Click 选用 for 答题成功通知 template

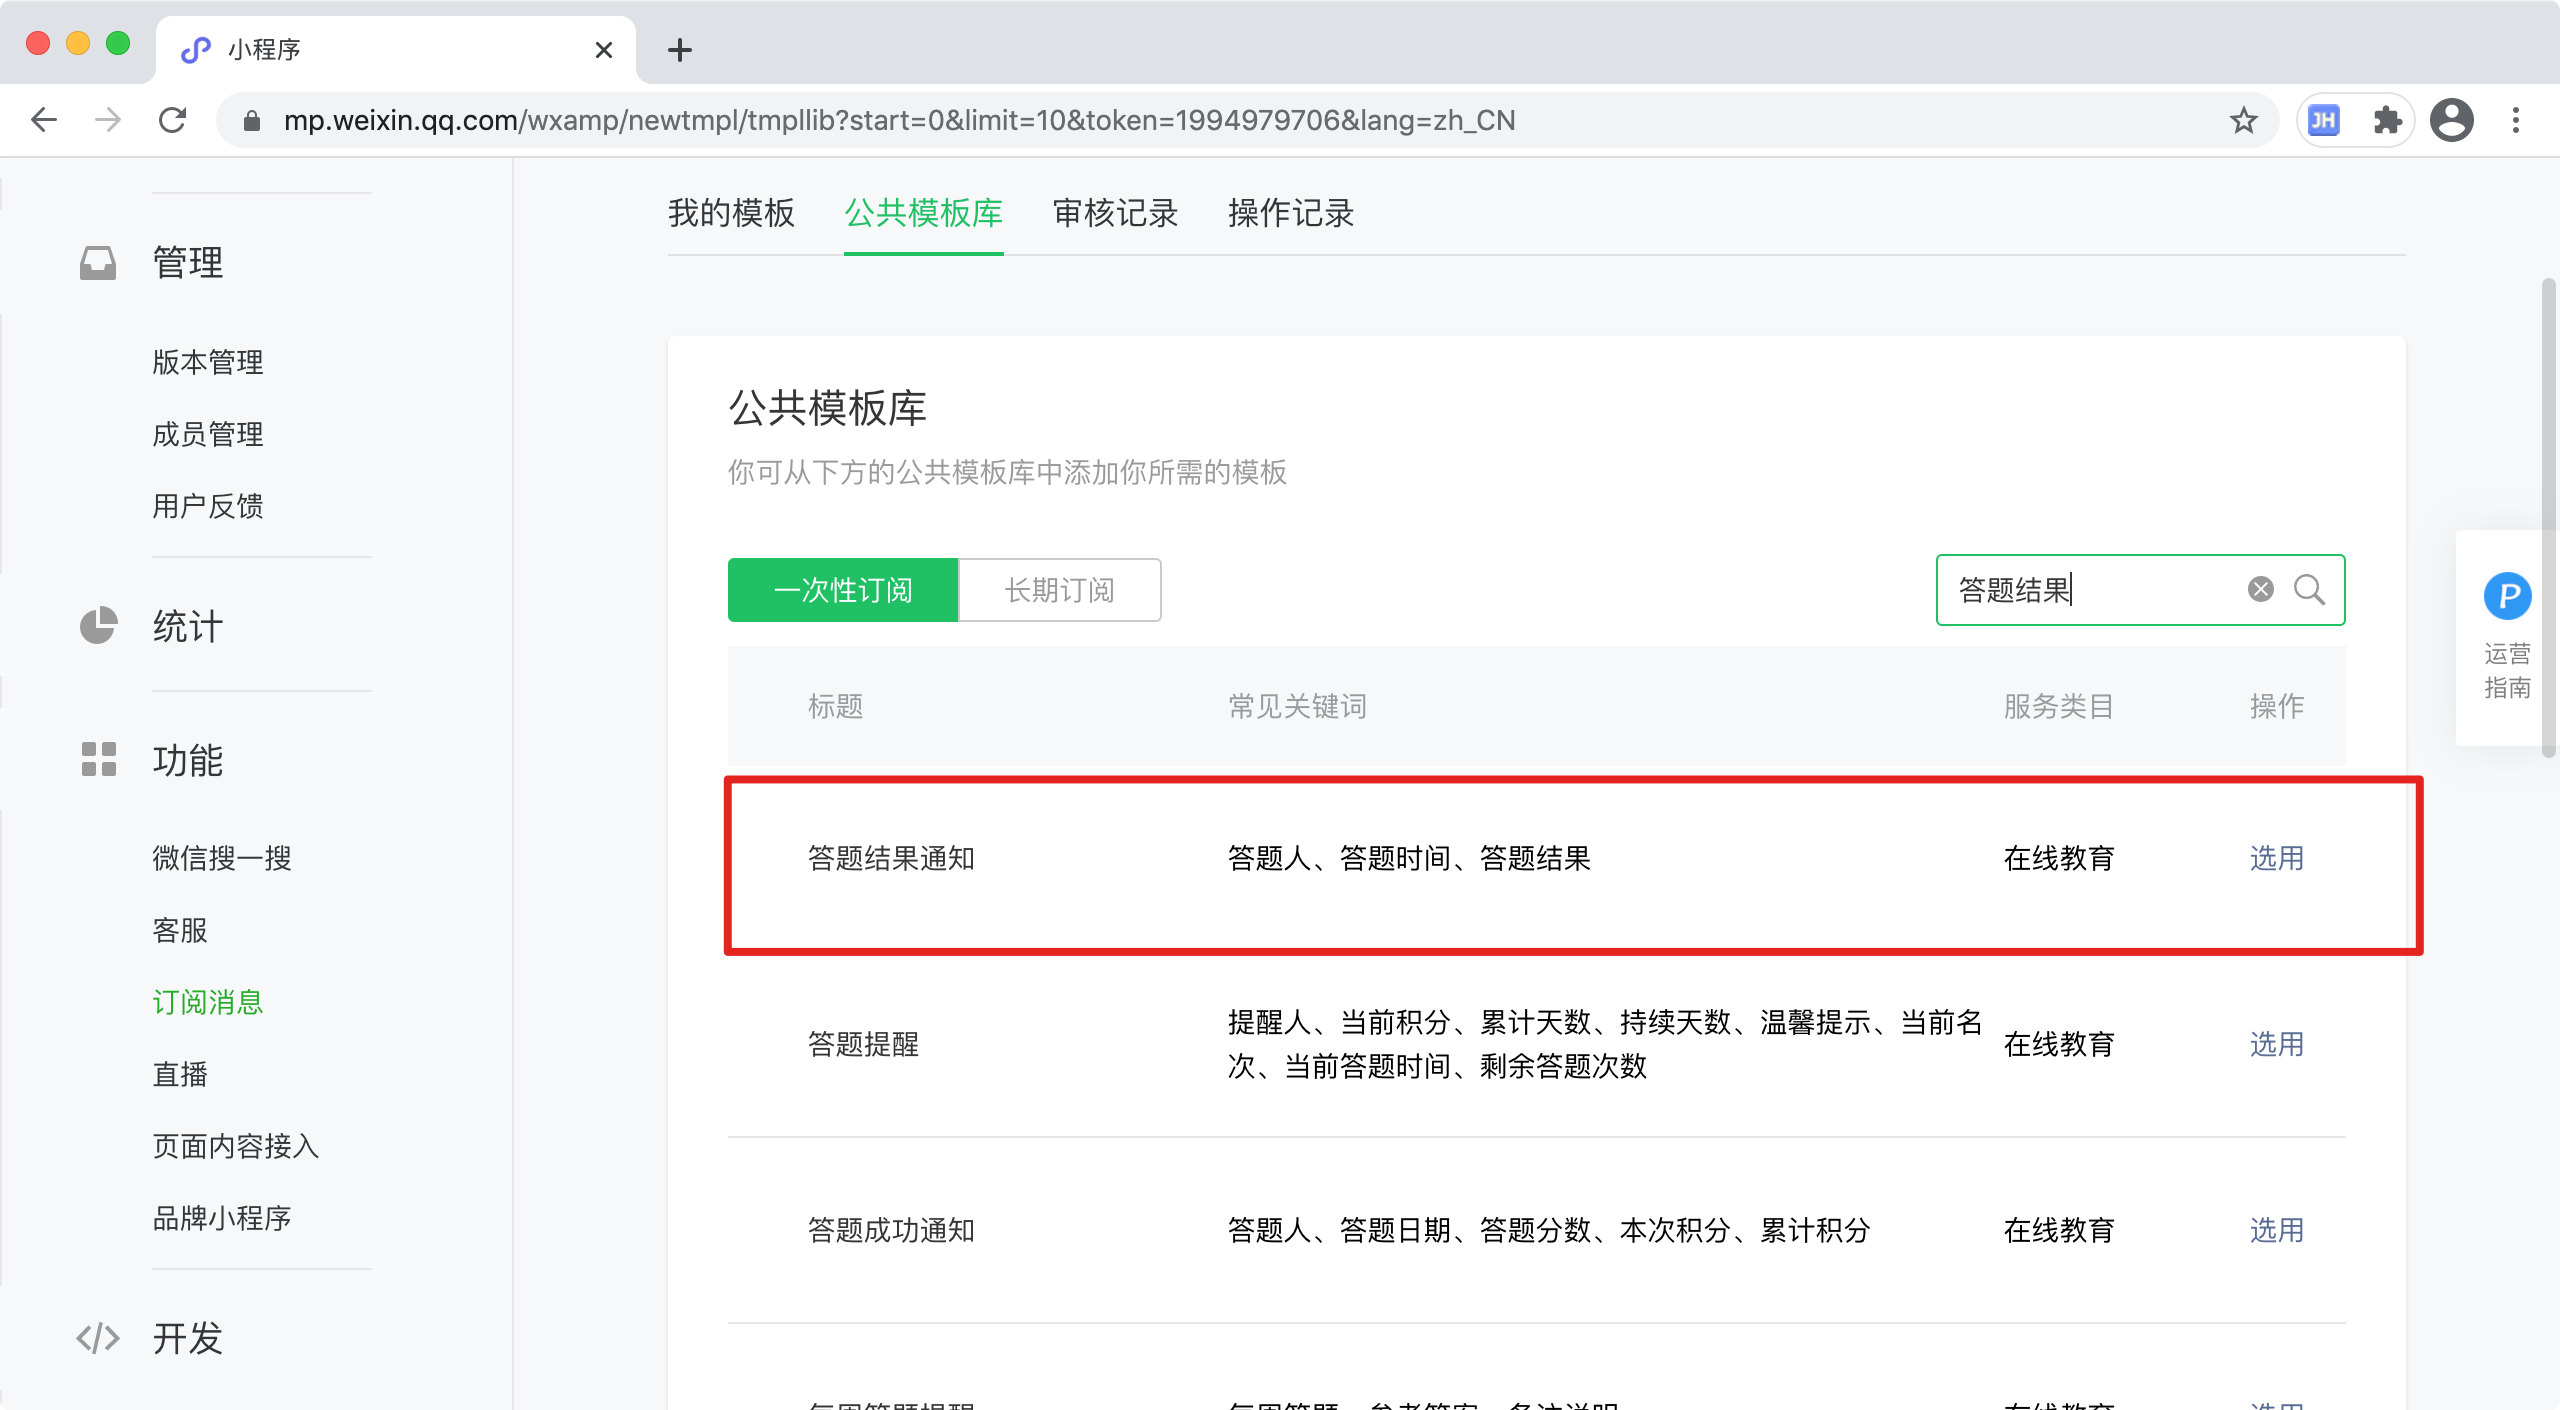tap(2276, 1231)
